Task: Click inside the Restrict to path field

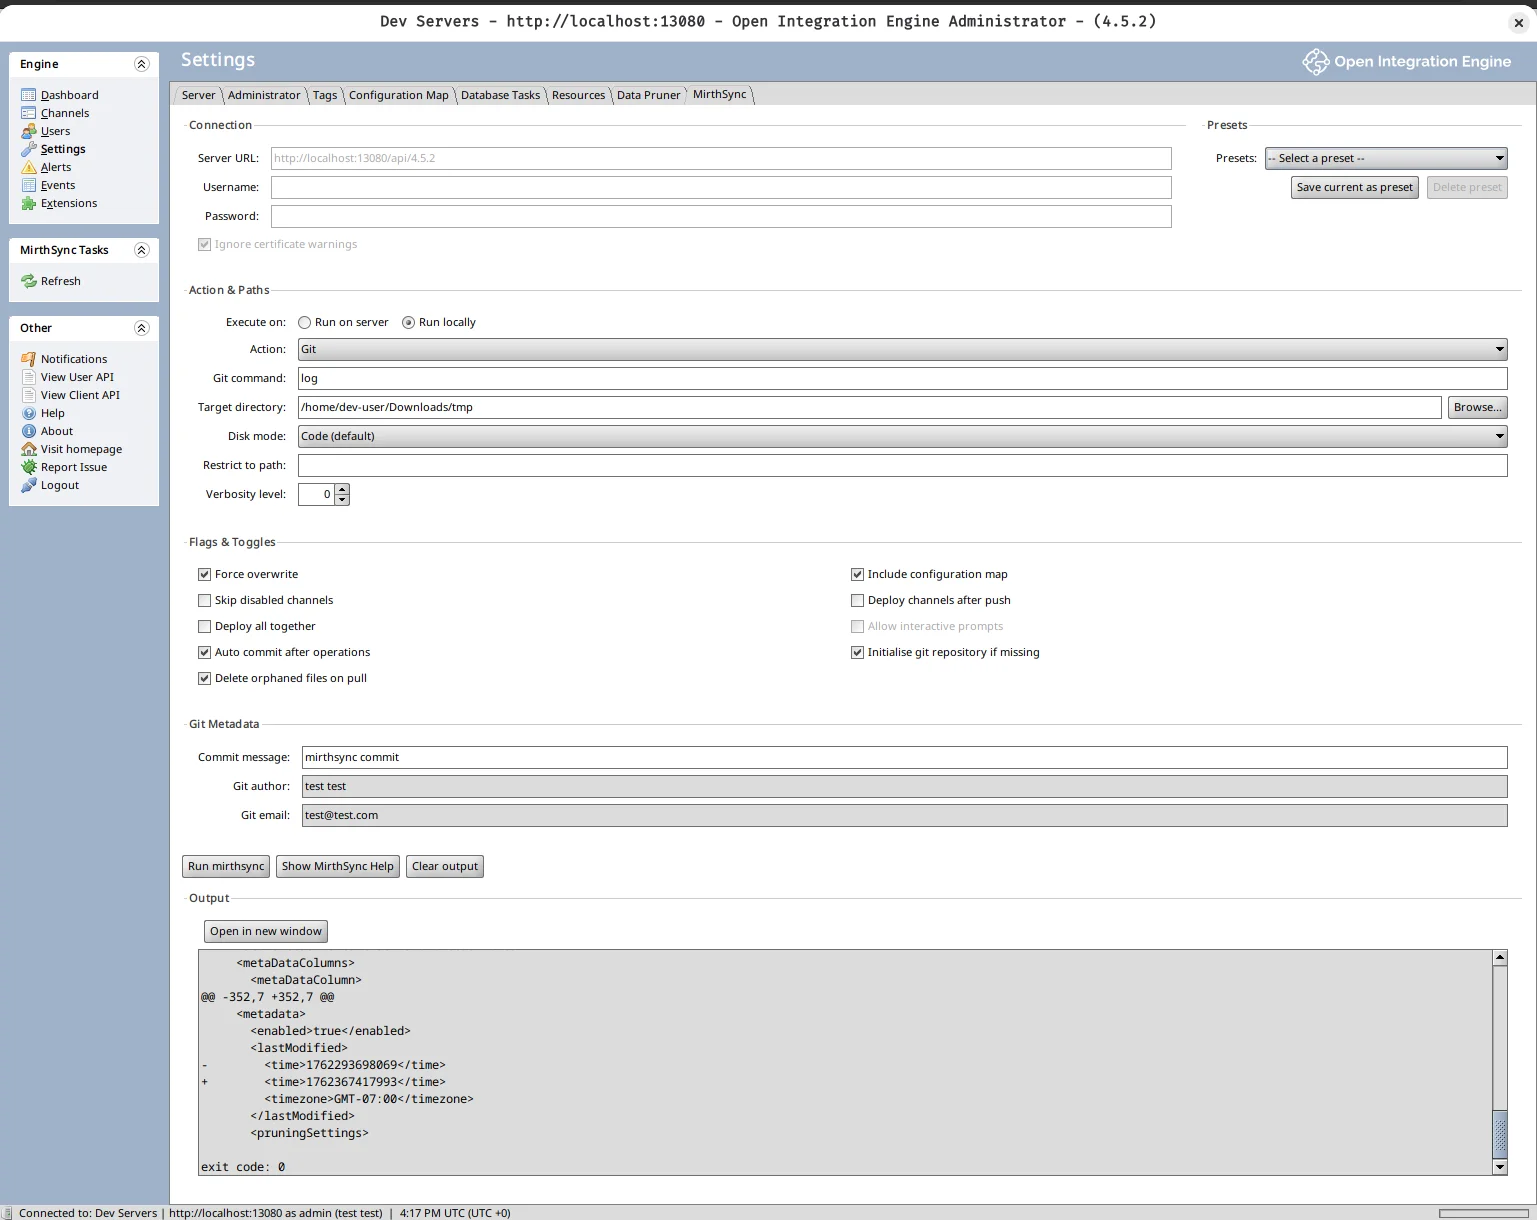Action: pos(900,465)
